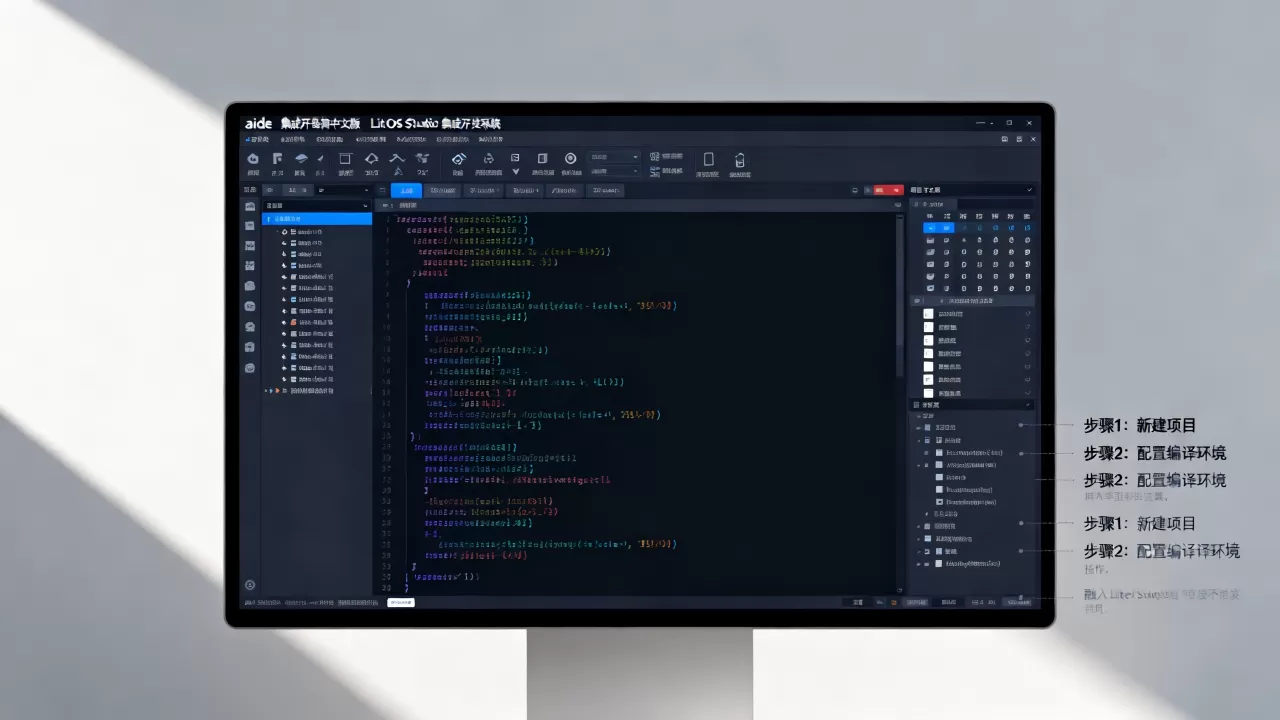Image resolution: width=1280 pixels, height=720 pixels.
Task: Open the dropdown arrow below the panel-with-arrow toolbar icon
Action: [x=515, y=172]
